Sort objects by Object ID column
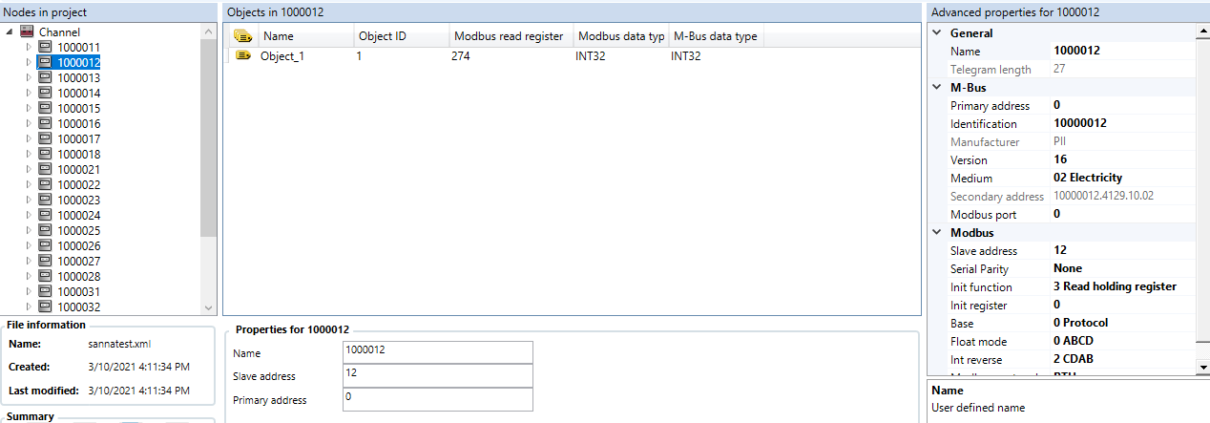This screenshot has height=423, width=1210. tap(399, 36)
